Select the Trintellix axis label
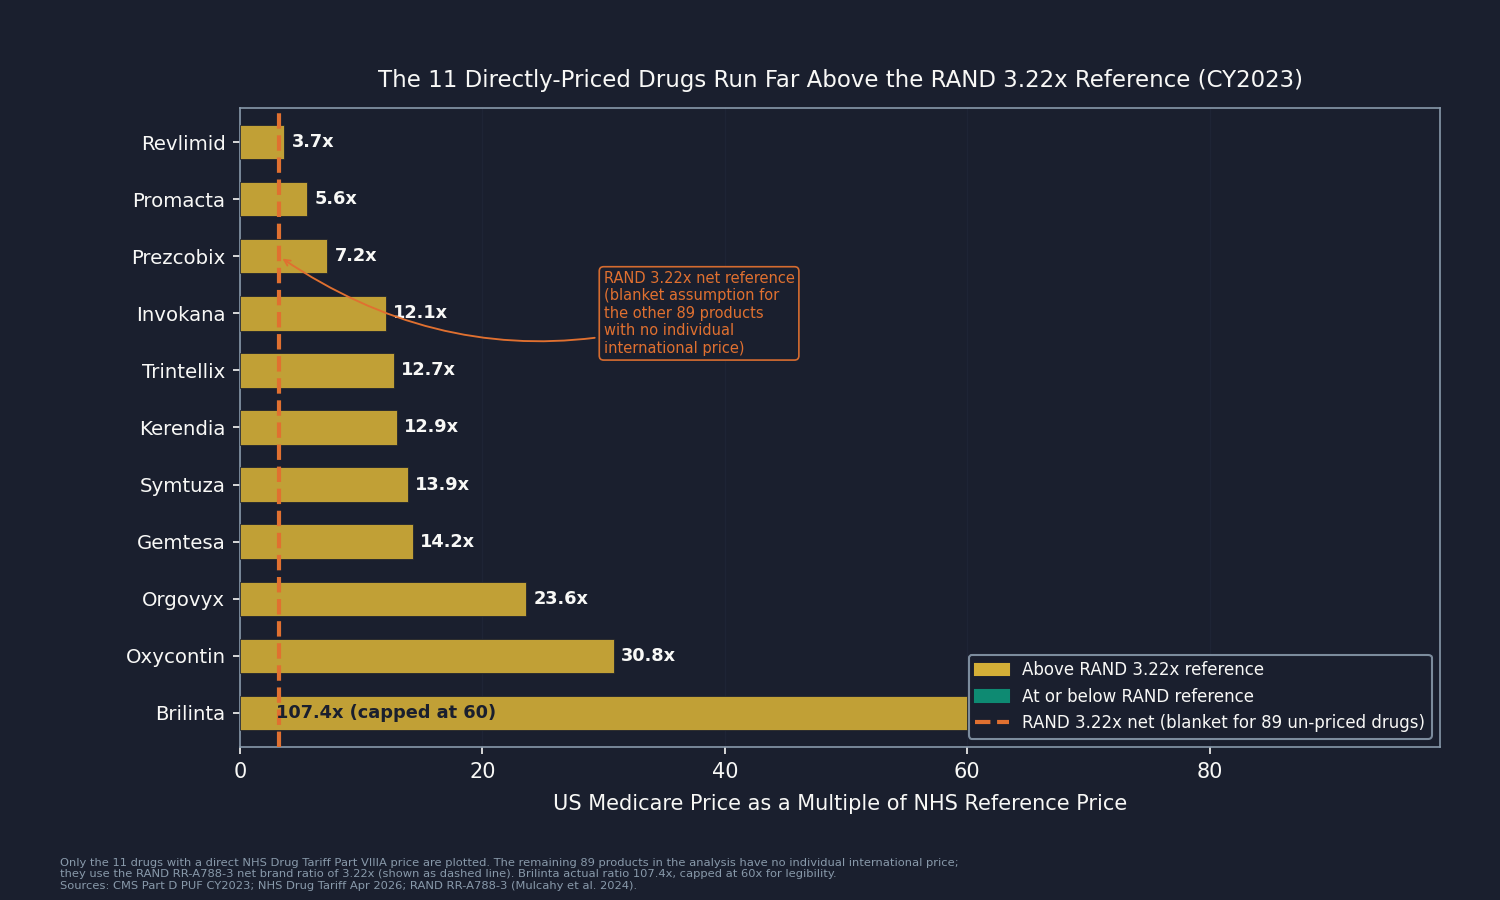Screen dimensions: 1500x900 [x=184, y=371]
